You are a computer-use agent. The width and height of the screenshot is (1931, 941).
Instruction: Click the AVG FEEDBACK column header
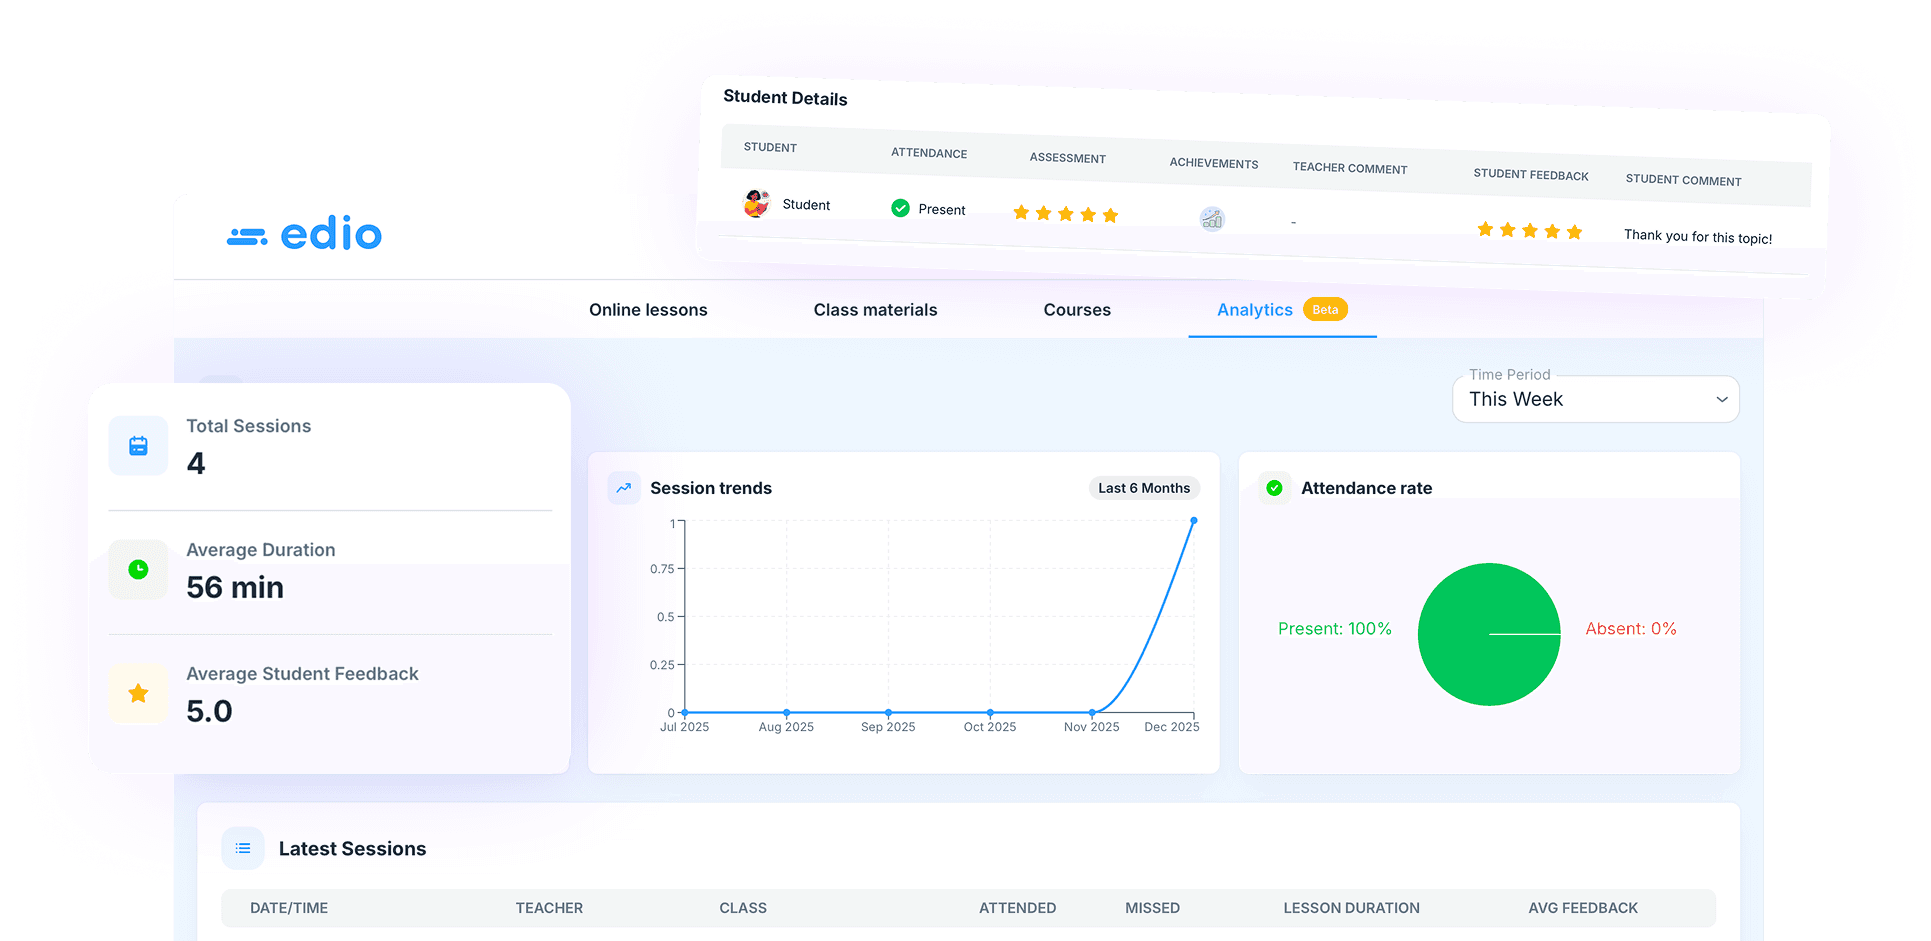coord(1583,908)
